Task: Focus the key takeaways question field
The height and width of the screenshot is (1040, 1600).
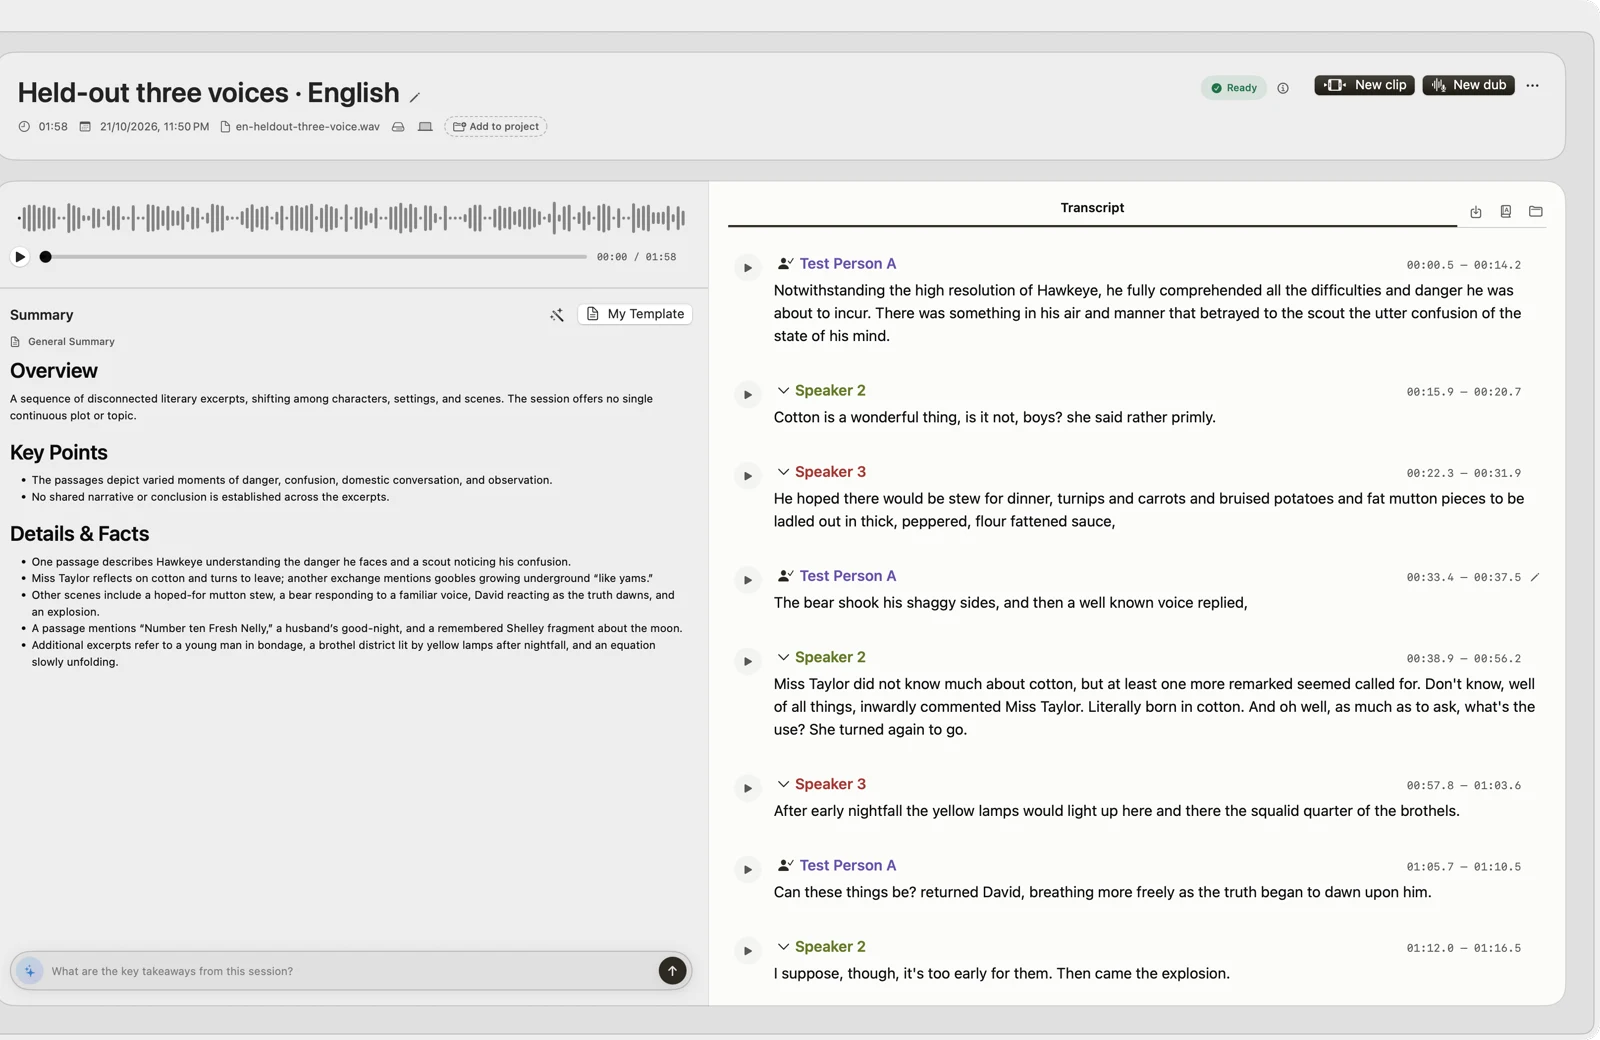Action: (x=350, y=971)
